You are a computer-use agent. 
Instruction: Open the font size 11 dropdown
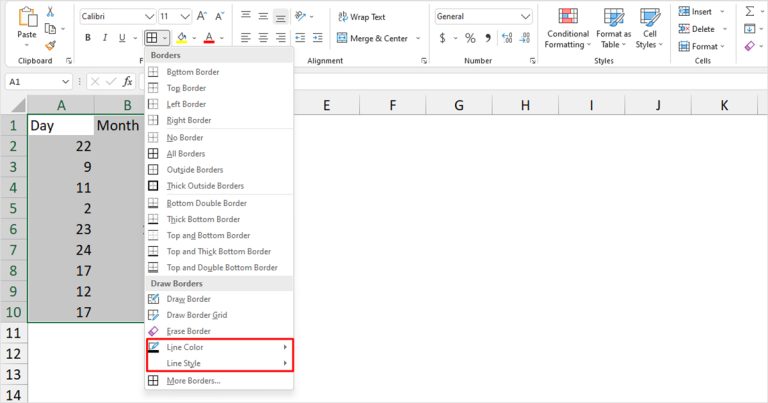click(x=185, y=17)
